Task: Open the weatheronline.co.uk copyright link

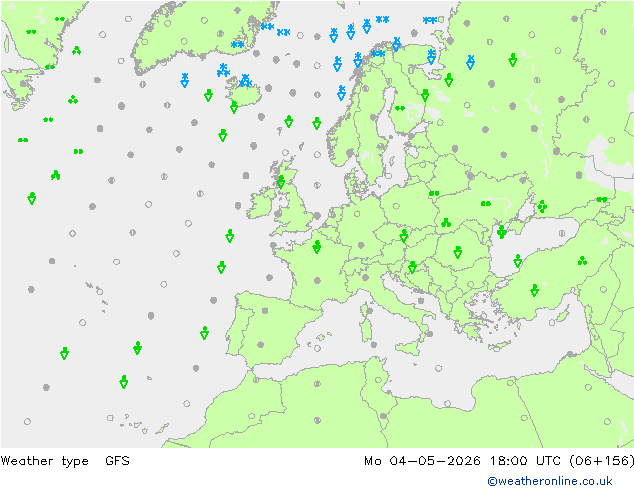Action: 550,481
